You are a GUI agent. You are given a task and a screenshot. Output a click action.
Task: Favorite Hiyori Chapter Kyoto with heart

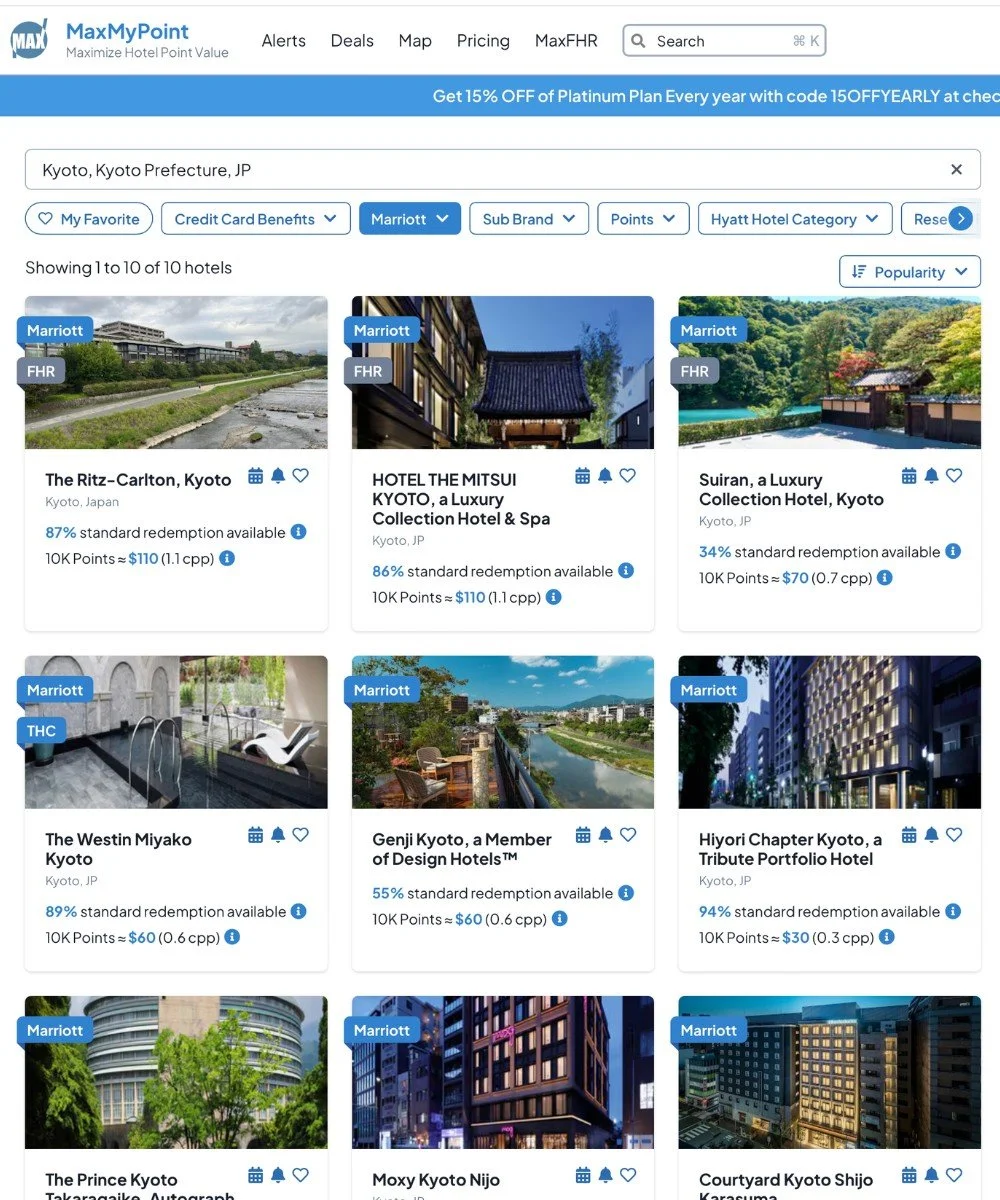coord(954,835)
